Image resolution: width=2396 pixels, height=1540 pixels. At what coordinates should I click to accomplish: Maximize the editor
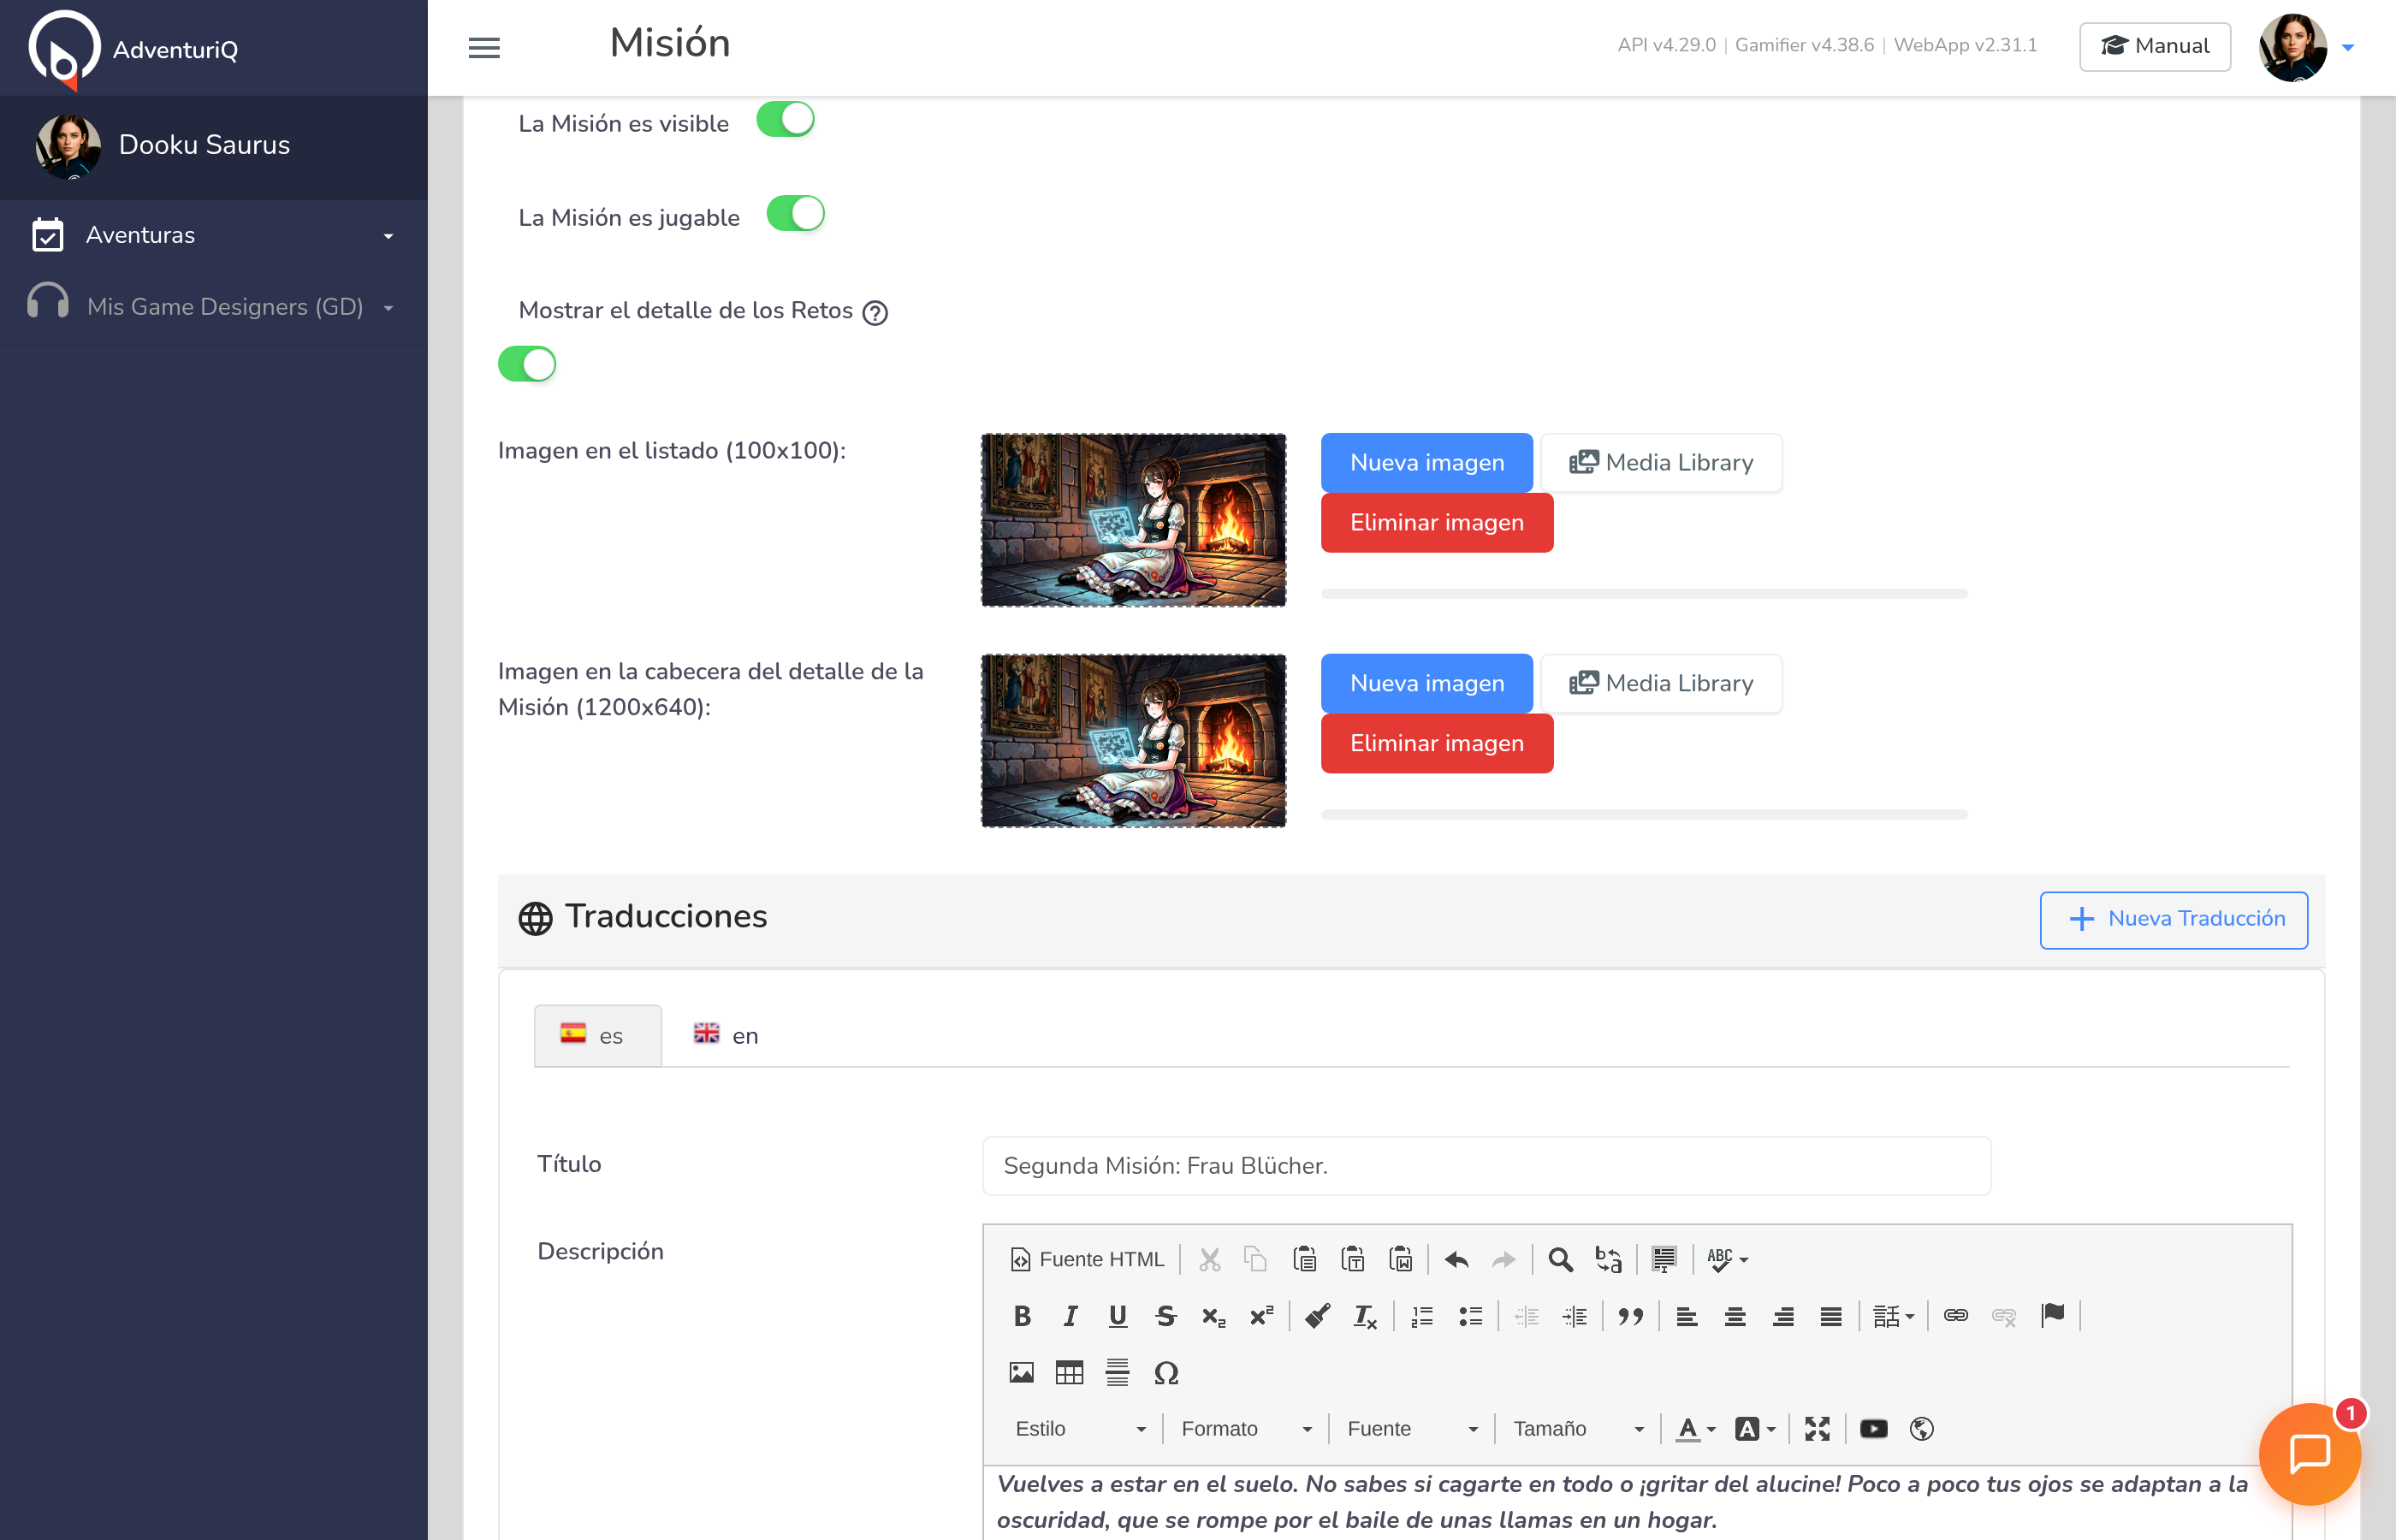pos(1818,1429)
